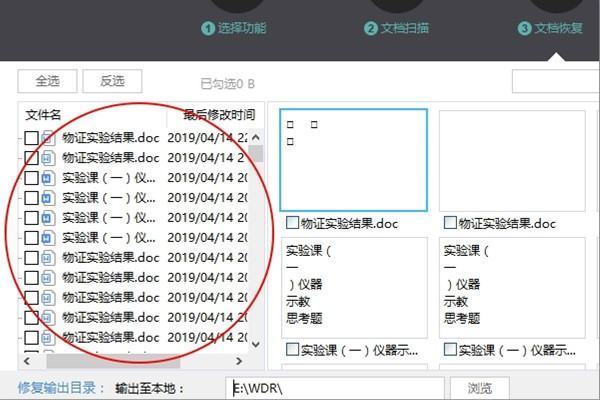Open the blue-outlined 物证实验结果.doc preview thumbnail
600x400 pixels.
(354, 160)
